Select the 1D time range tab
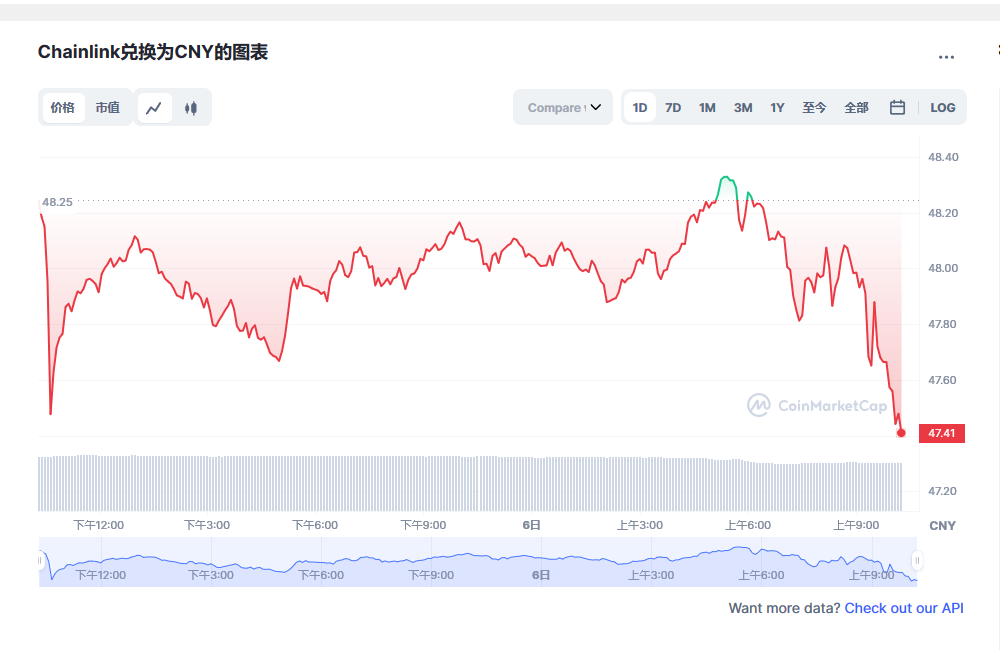 click(x=640, y=107)
